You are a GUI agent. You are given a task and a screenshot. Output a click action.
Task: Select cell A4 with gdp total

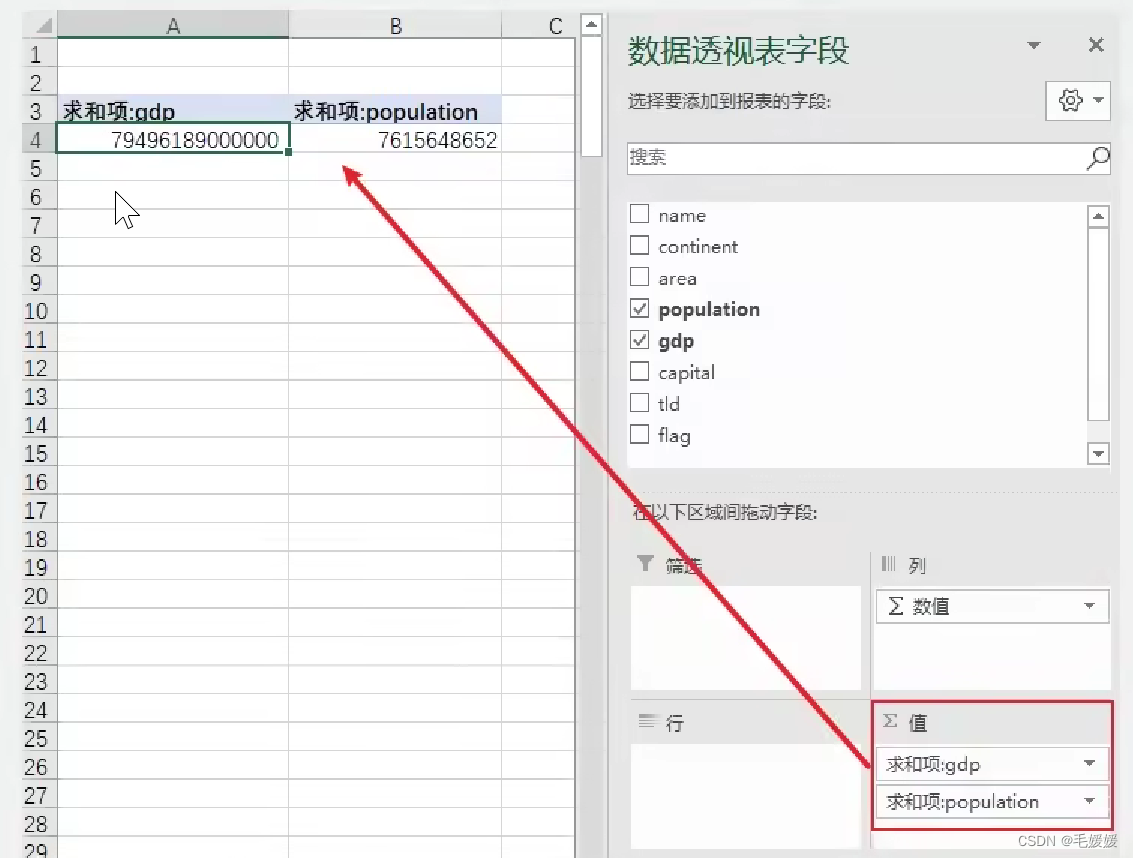coord(173,139)
